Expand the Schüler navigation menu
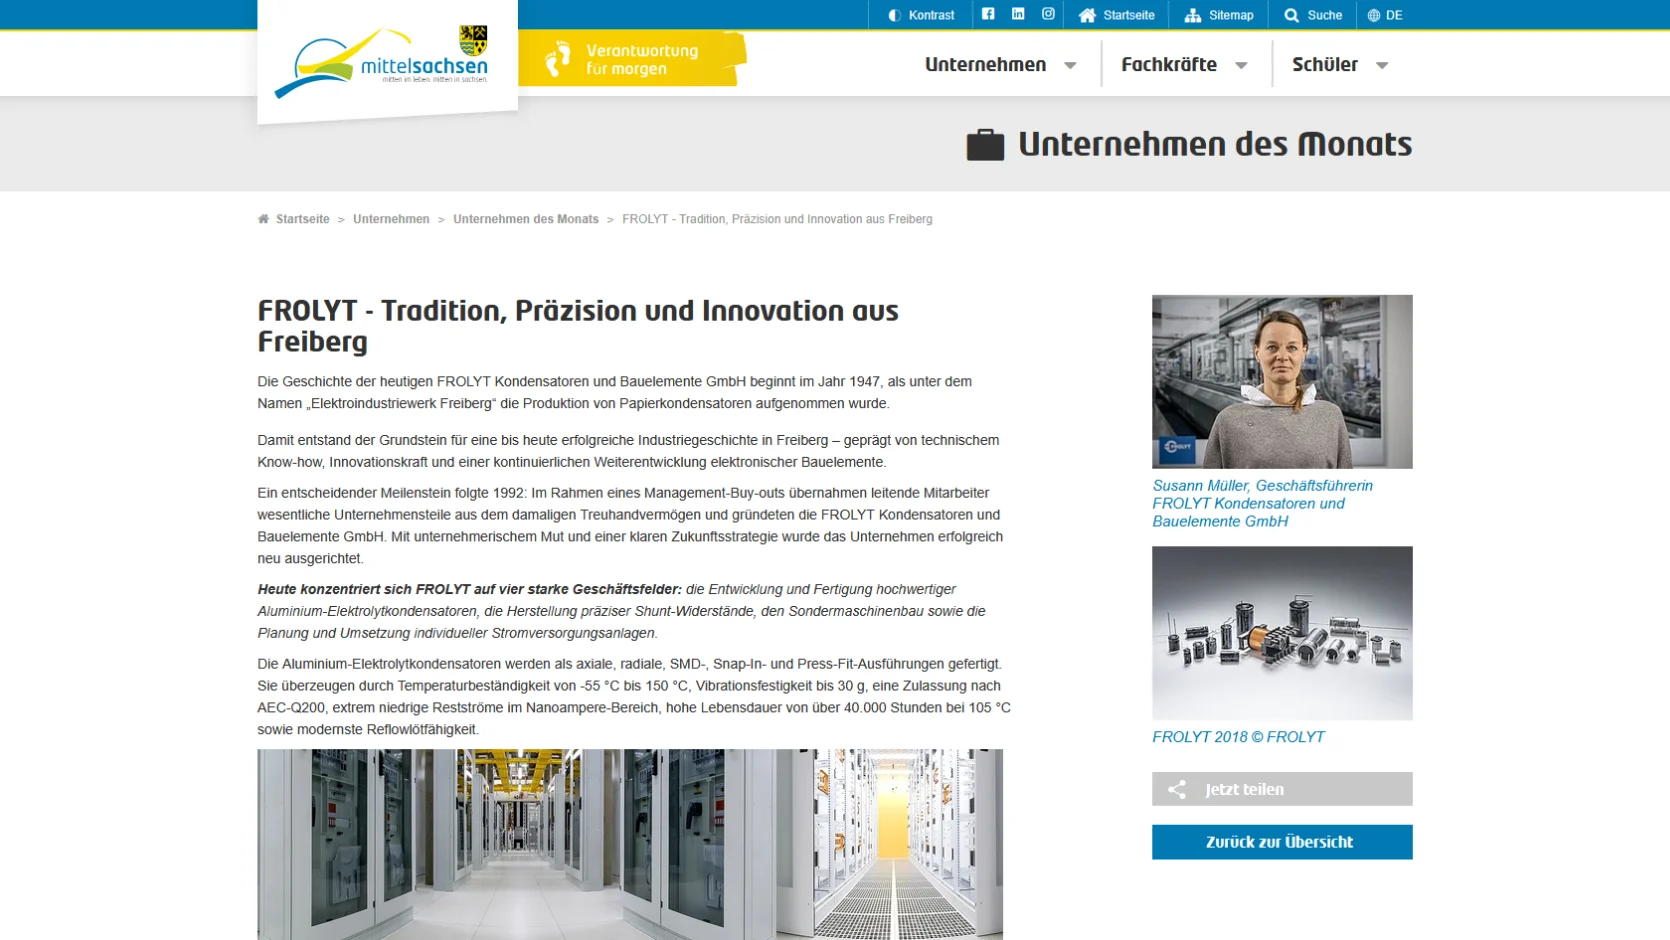Image resolution: width=1670 pixels, height=940 pixels. 1340,64
